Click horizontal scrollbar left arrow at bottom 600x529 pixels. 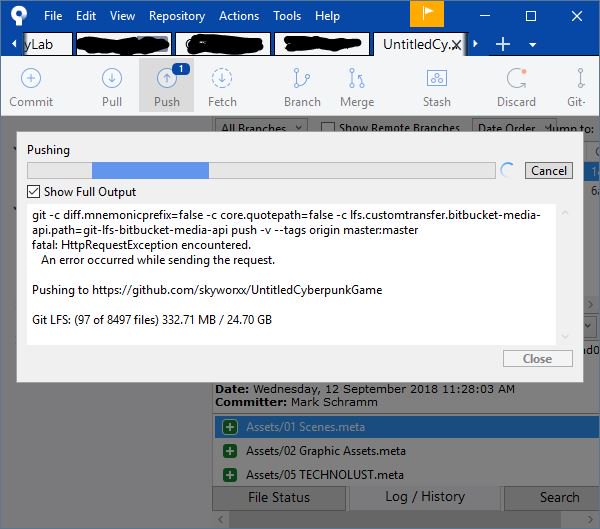coord(220,519)
